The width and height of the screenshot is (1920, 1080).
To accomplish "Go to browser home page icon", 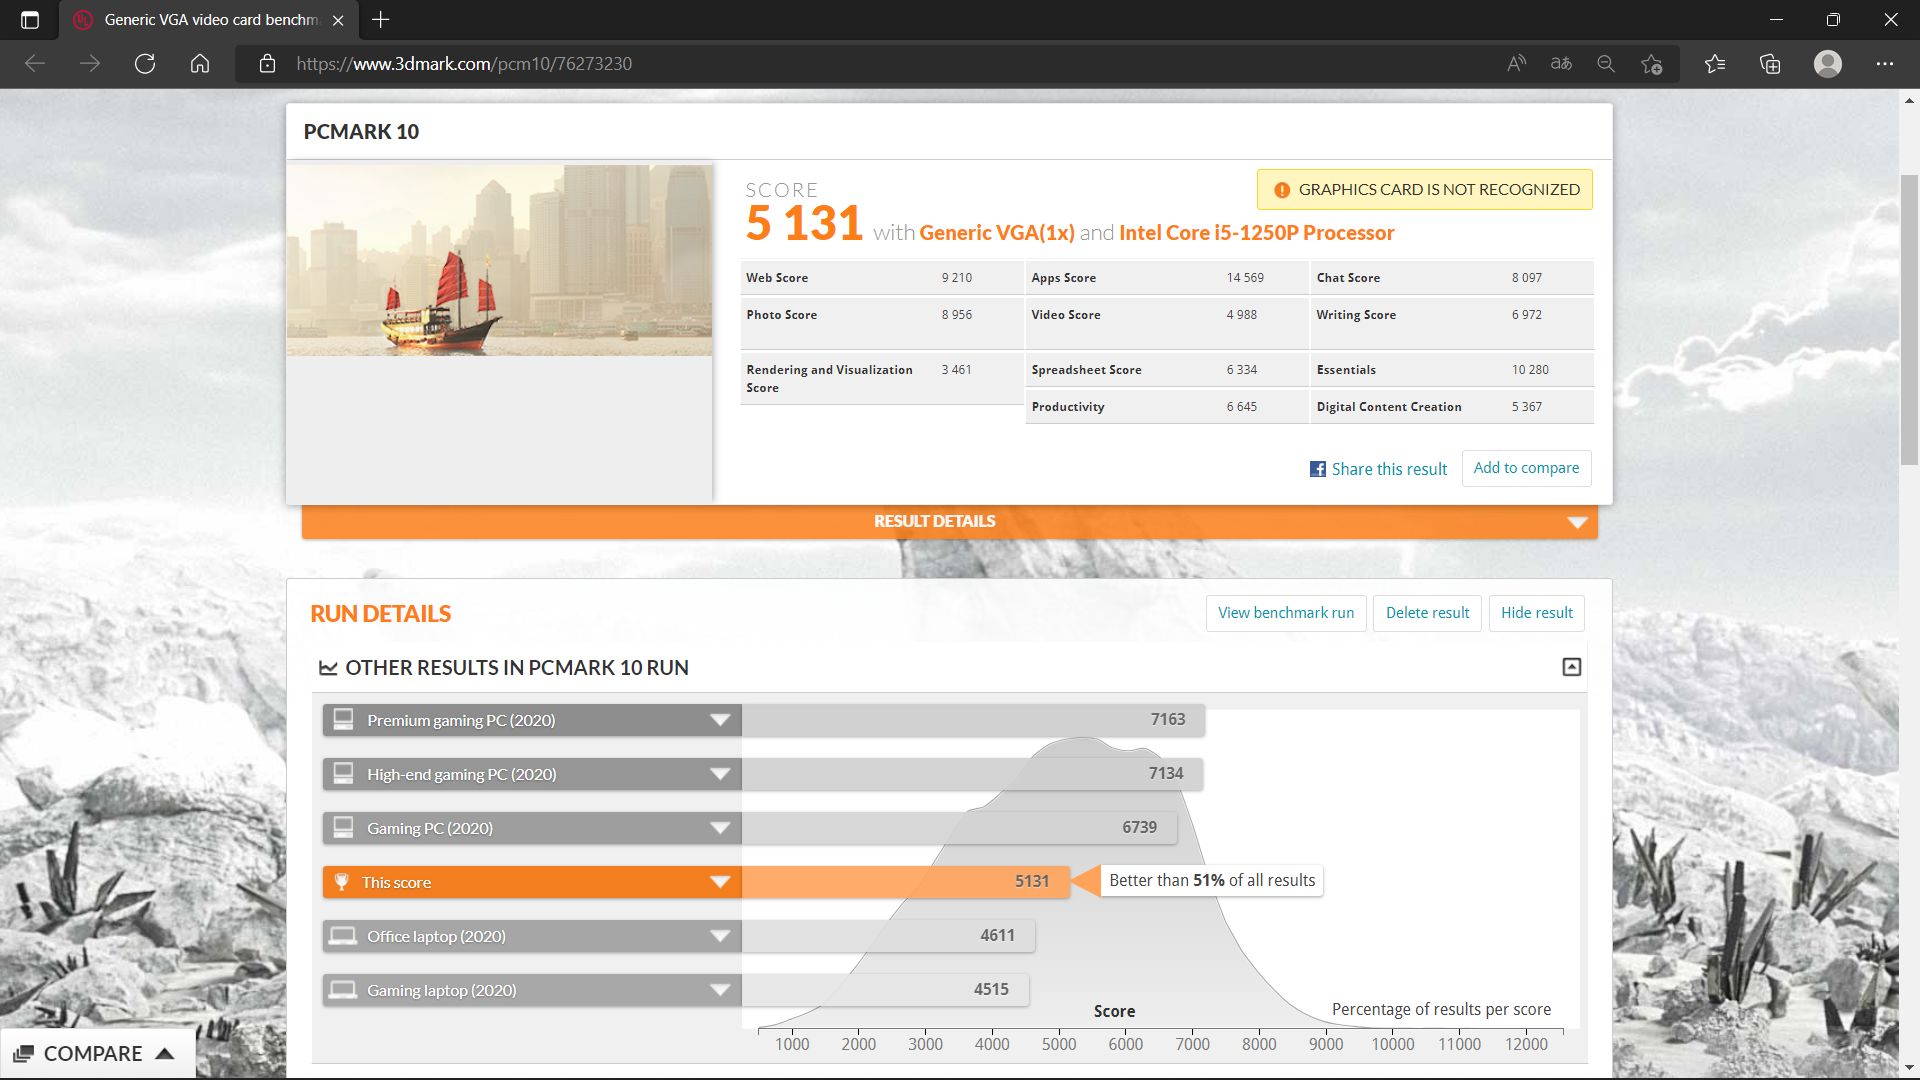I will pos(200,64).
